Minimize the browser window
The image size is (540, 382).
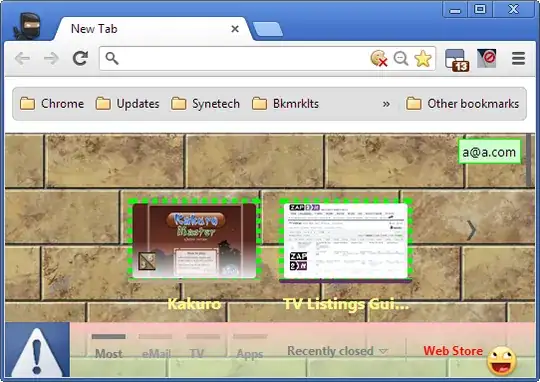pyautogui.click(x=455, y=9)
